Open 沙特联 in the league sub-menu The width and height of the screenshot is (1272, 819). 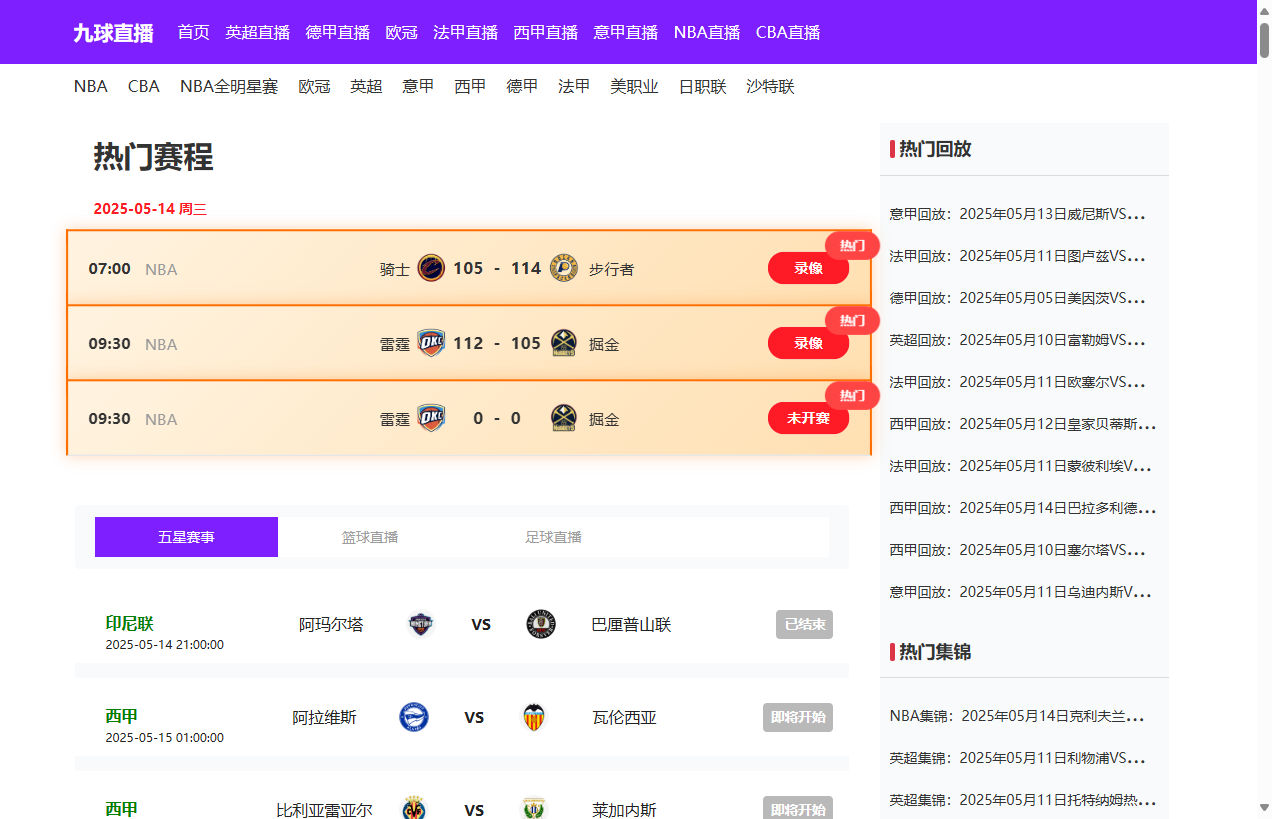pos(770,86)
